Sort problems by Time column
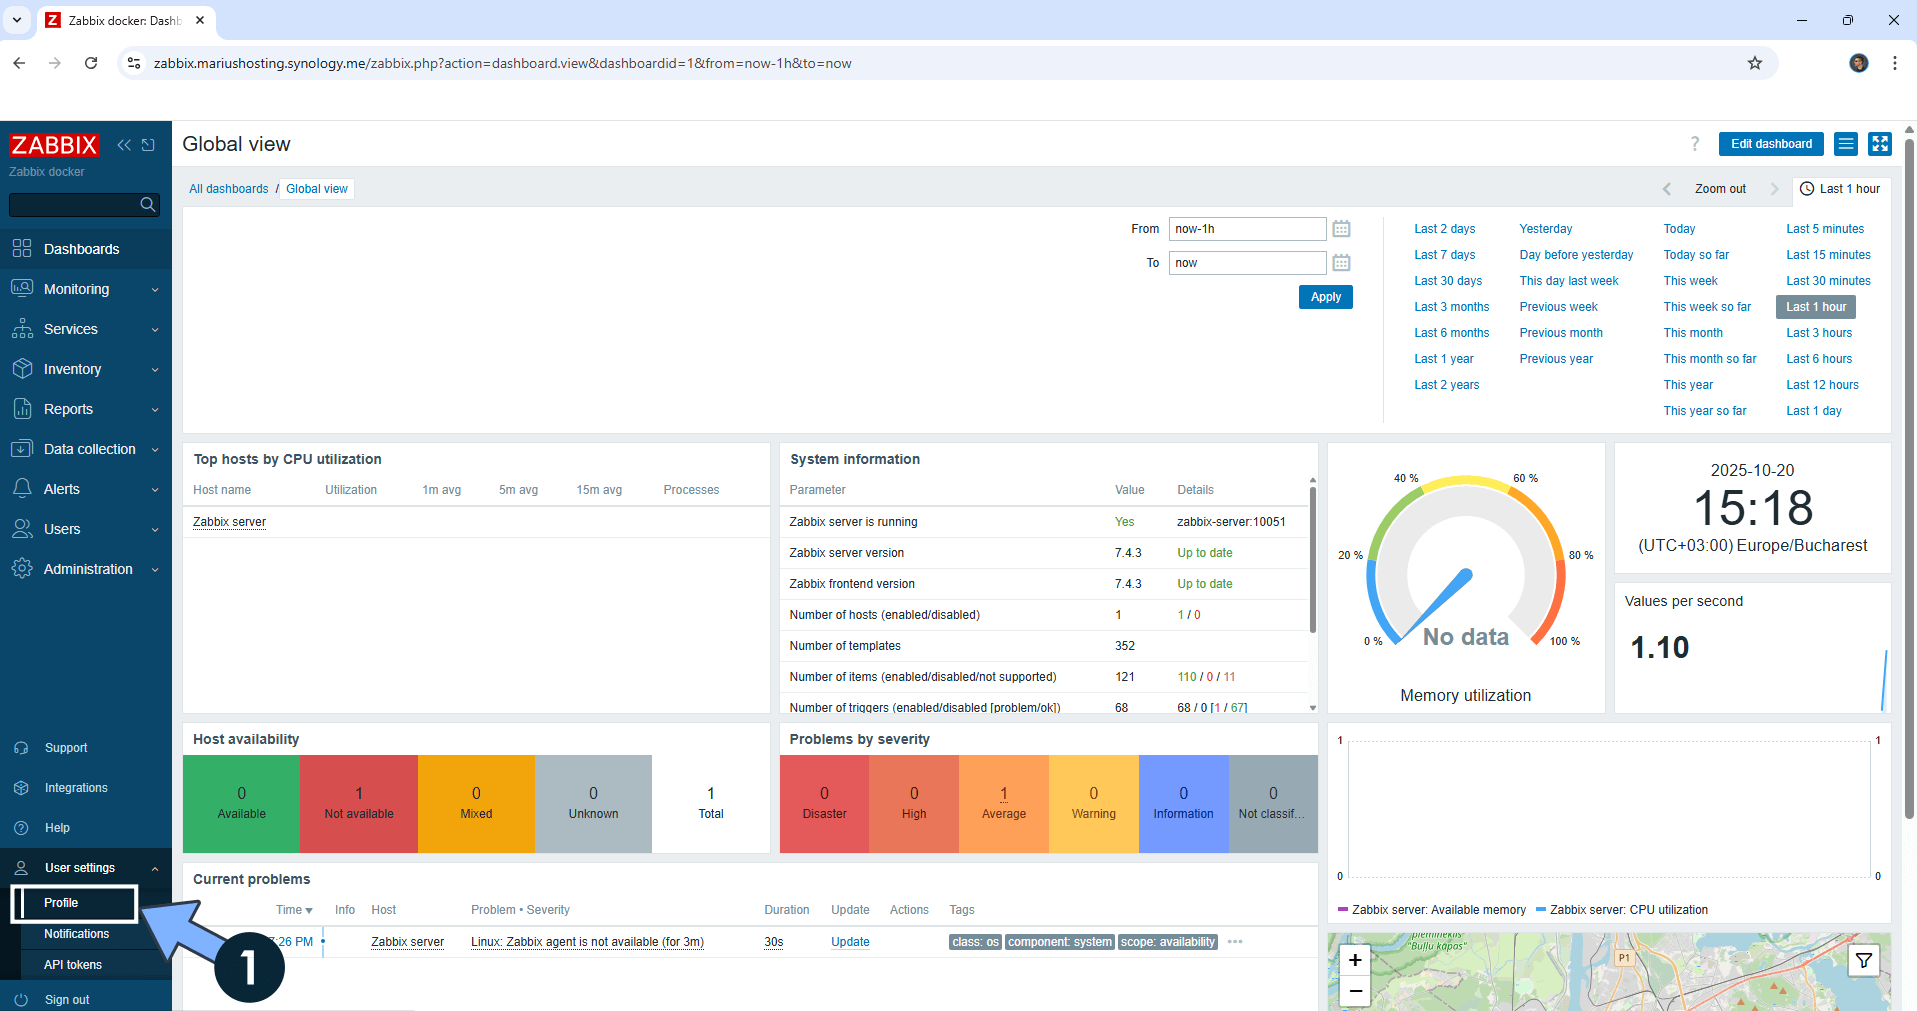 pos(294,910)
